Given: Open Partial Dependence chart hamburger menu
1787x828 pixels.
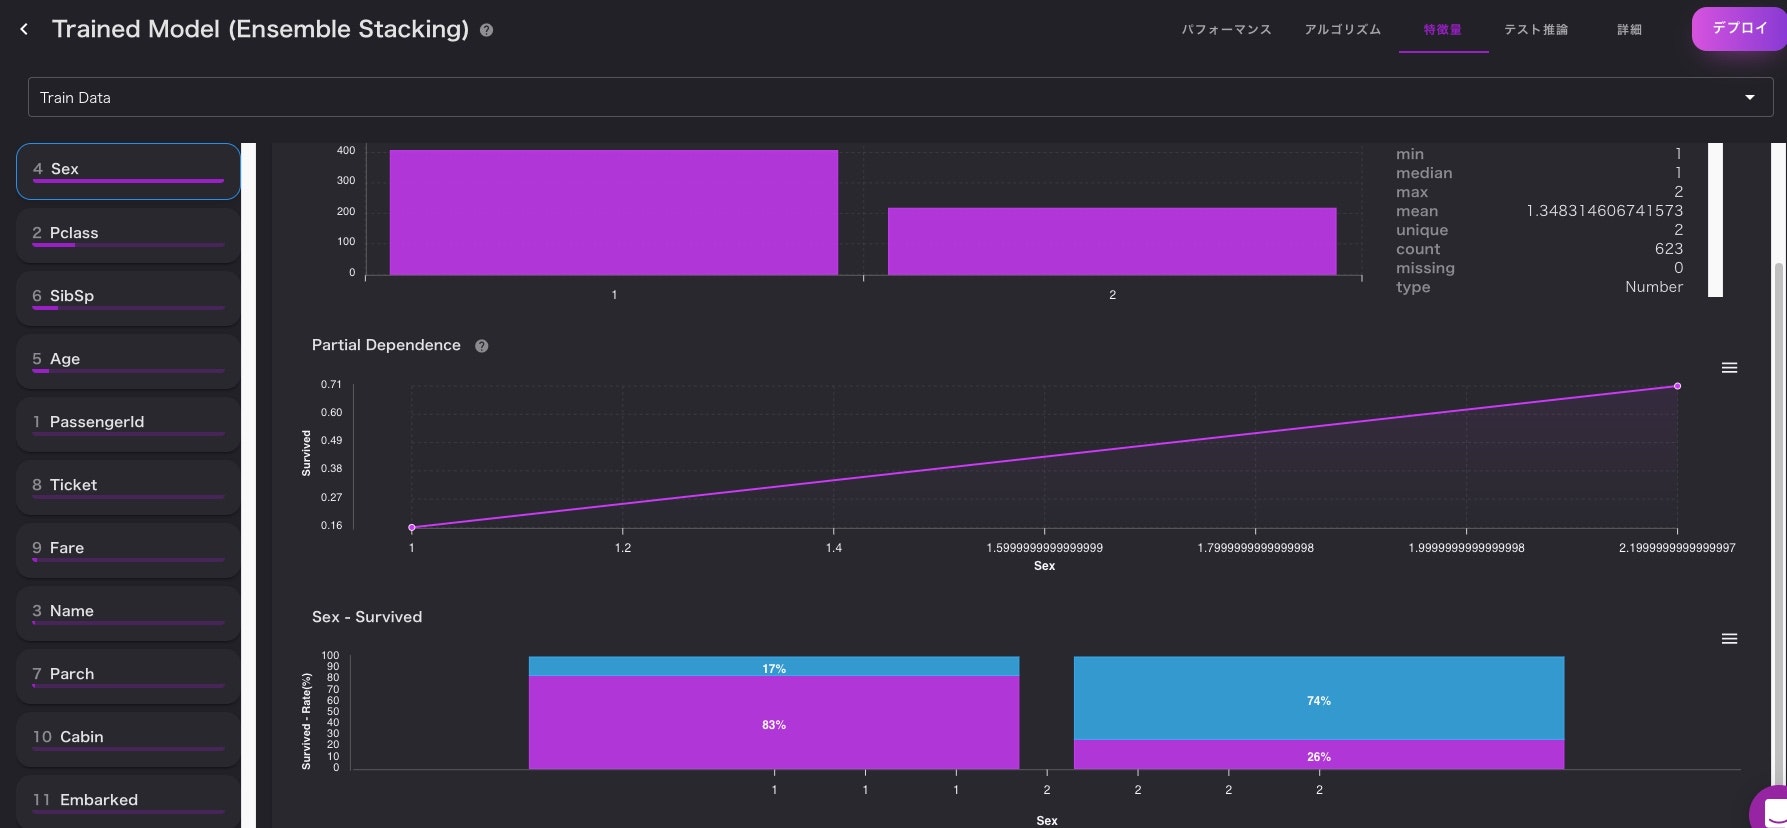Looking at the screenshot, I should [1729, 368].
